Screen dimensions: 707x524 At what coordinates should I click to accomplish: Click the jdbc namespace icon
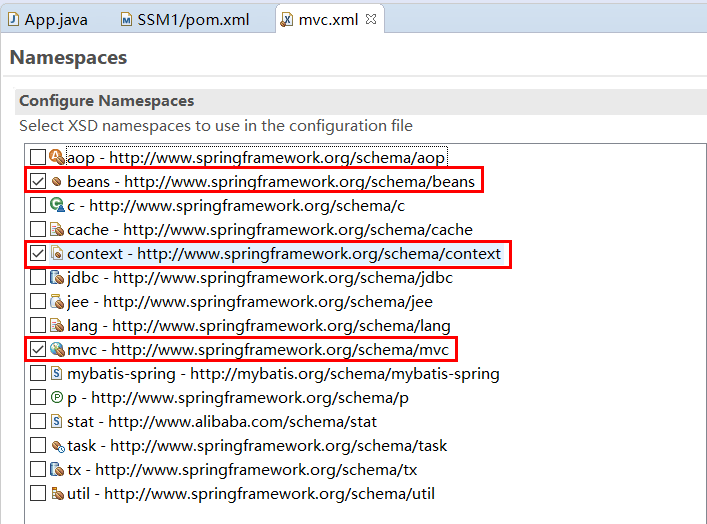tap(57, 277)
